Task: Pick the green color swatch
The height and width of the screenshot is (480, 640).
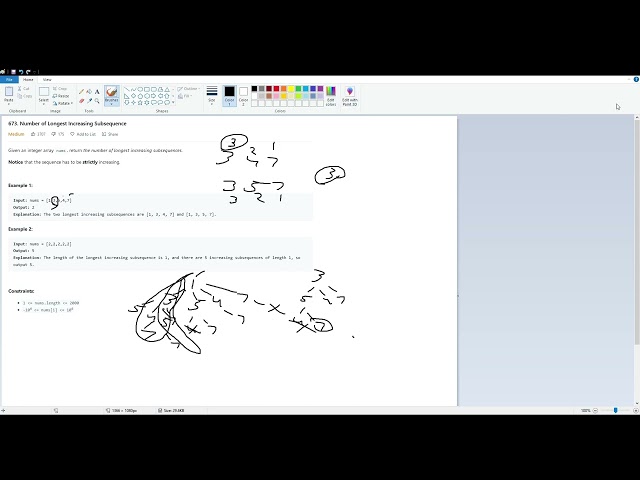Action: (298, 89)
